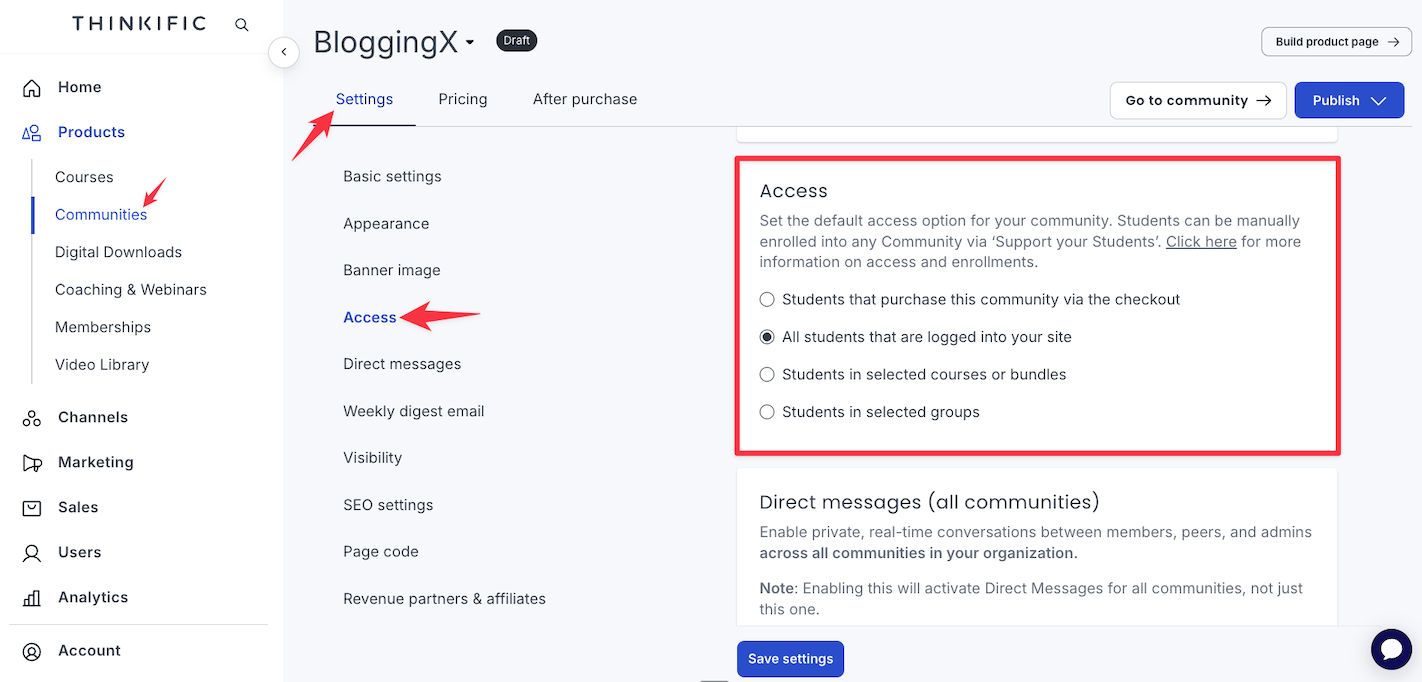Click the 'Click here' enrollment info link

click(x=1201, y=241)
